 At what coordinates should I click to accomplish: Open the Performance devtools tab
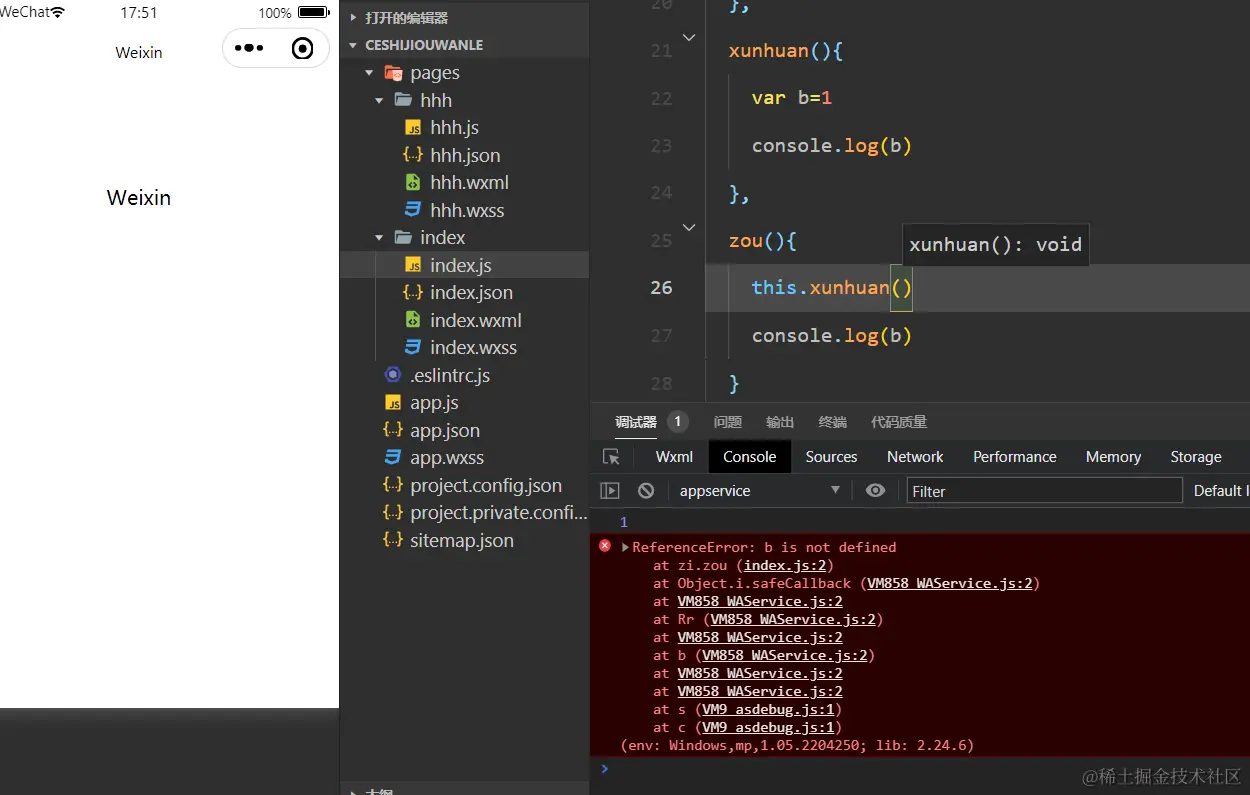point(1015,456)
